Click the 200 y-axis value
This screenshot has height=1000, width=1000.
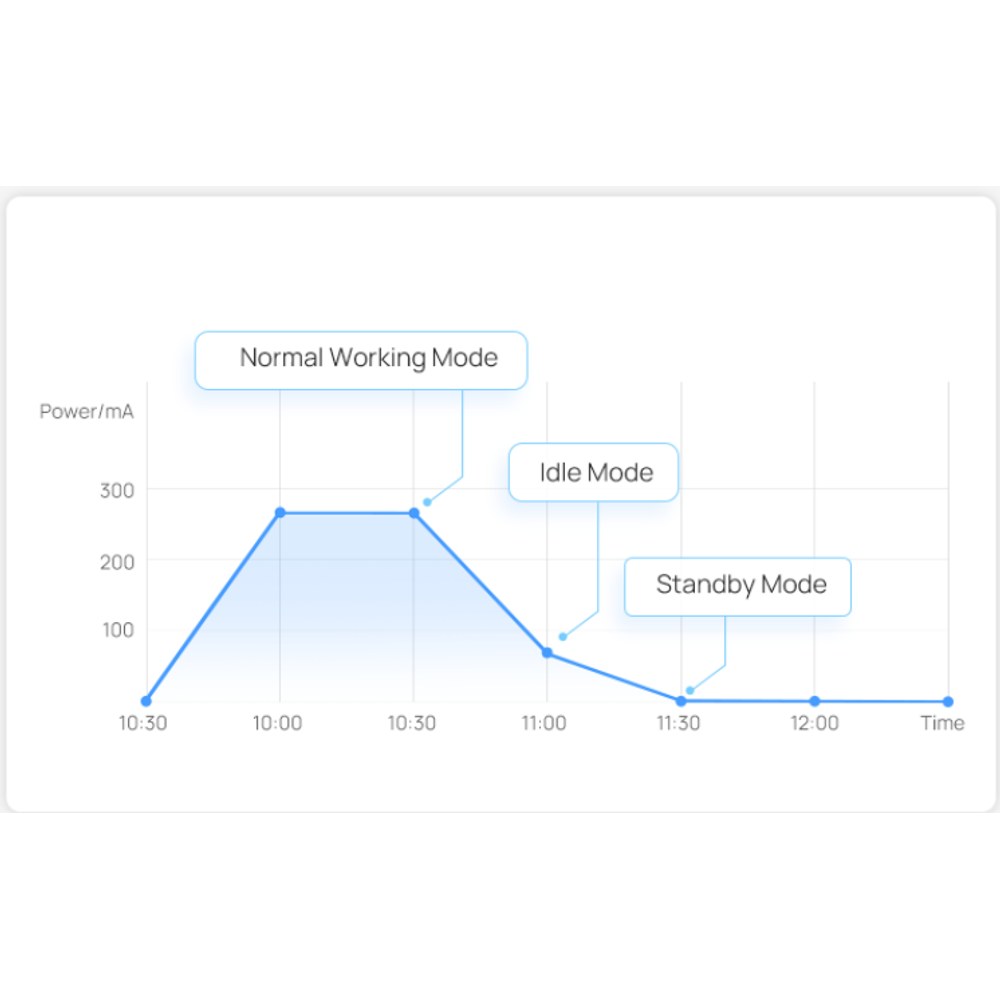point(117,562)
